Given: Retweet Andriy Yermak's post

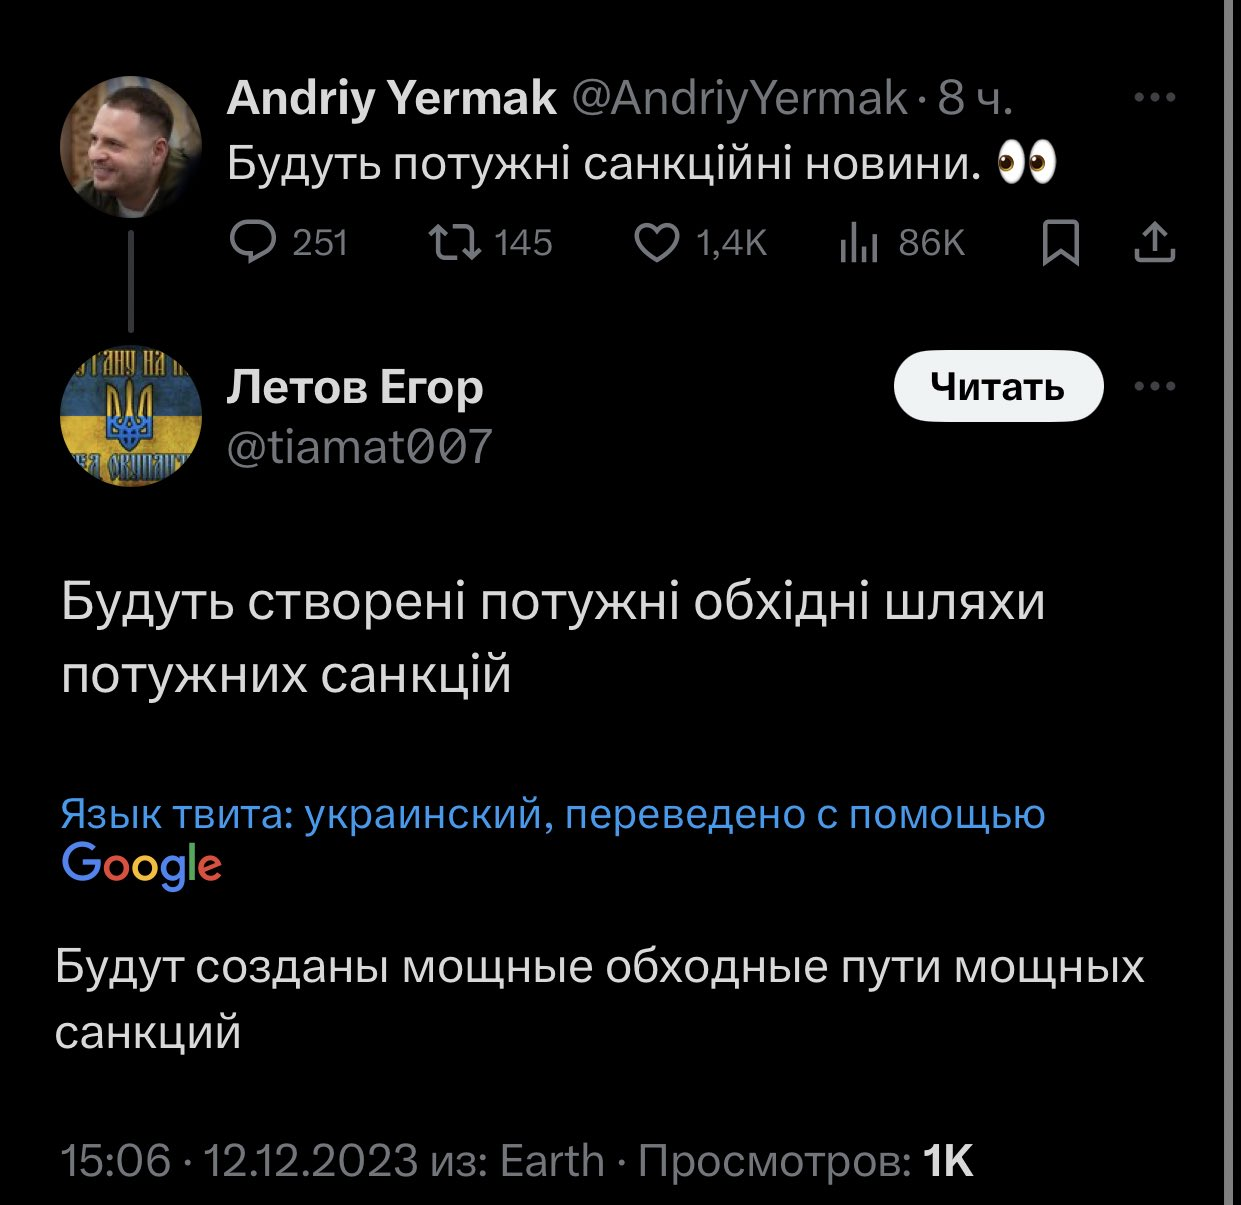Looking at the screenshot, I should click(454, 243).
